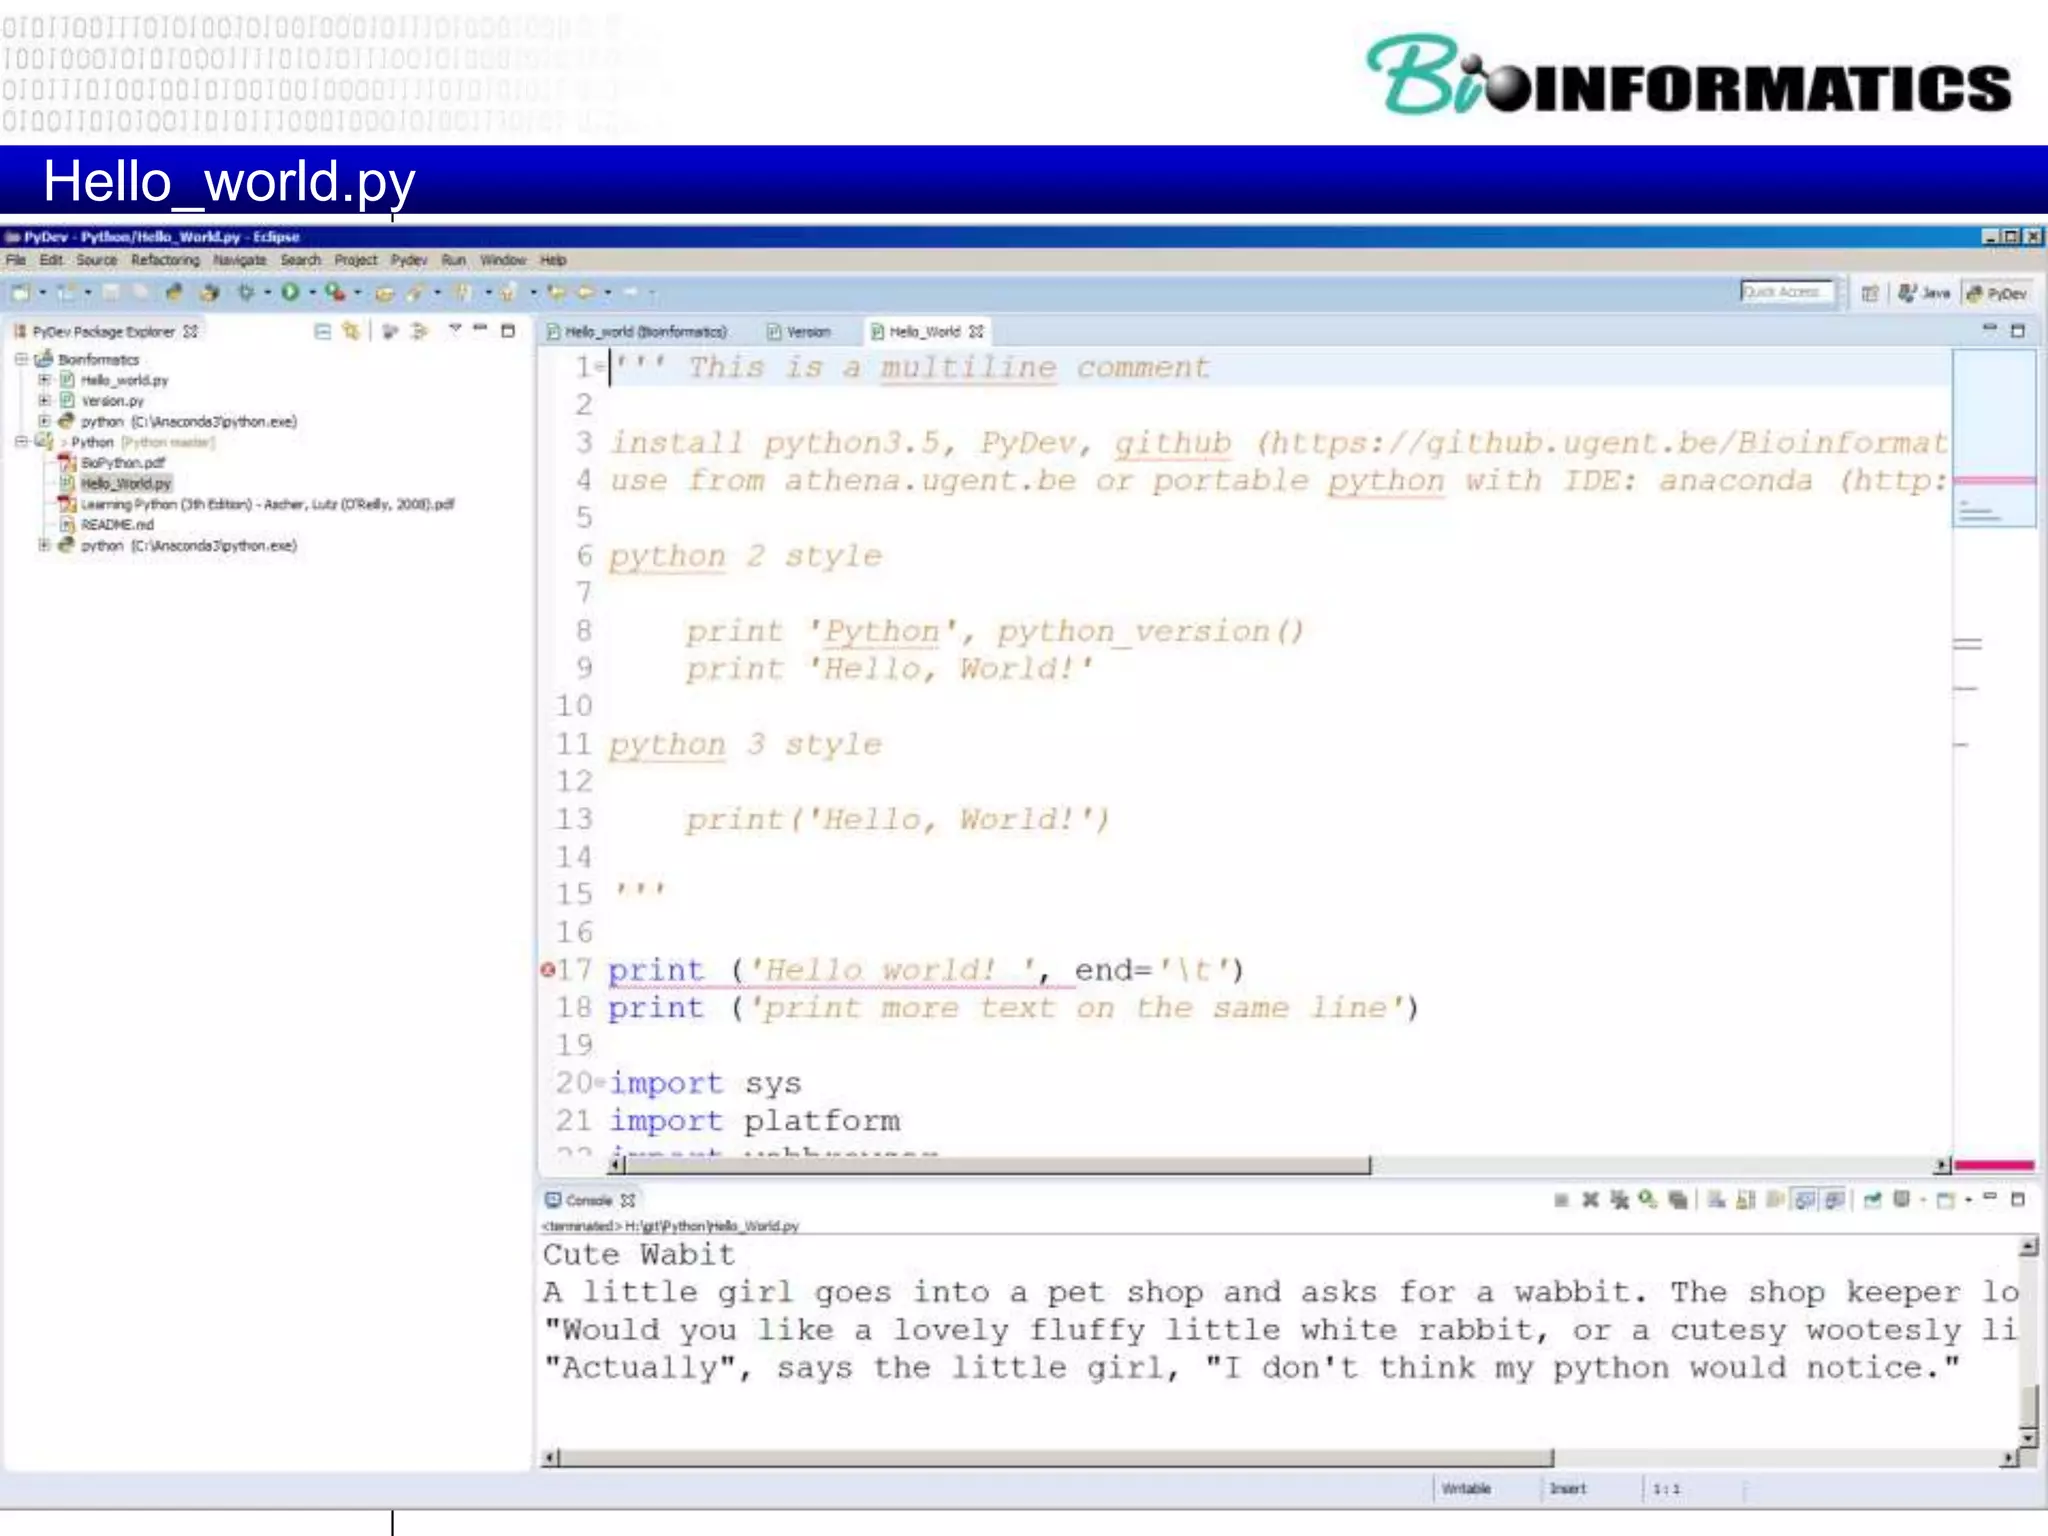Click the Debug bug icon in toolbar
Screen dimensions: 2048x1536
[245, 293]
